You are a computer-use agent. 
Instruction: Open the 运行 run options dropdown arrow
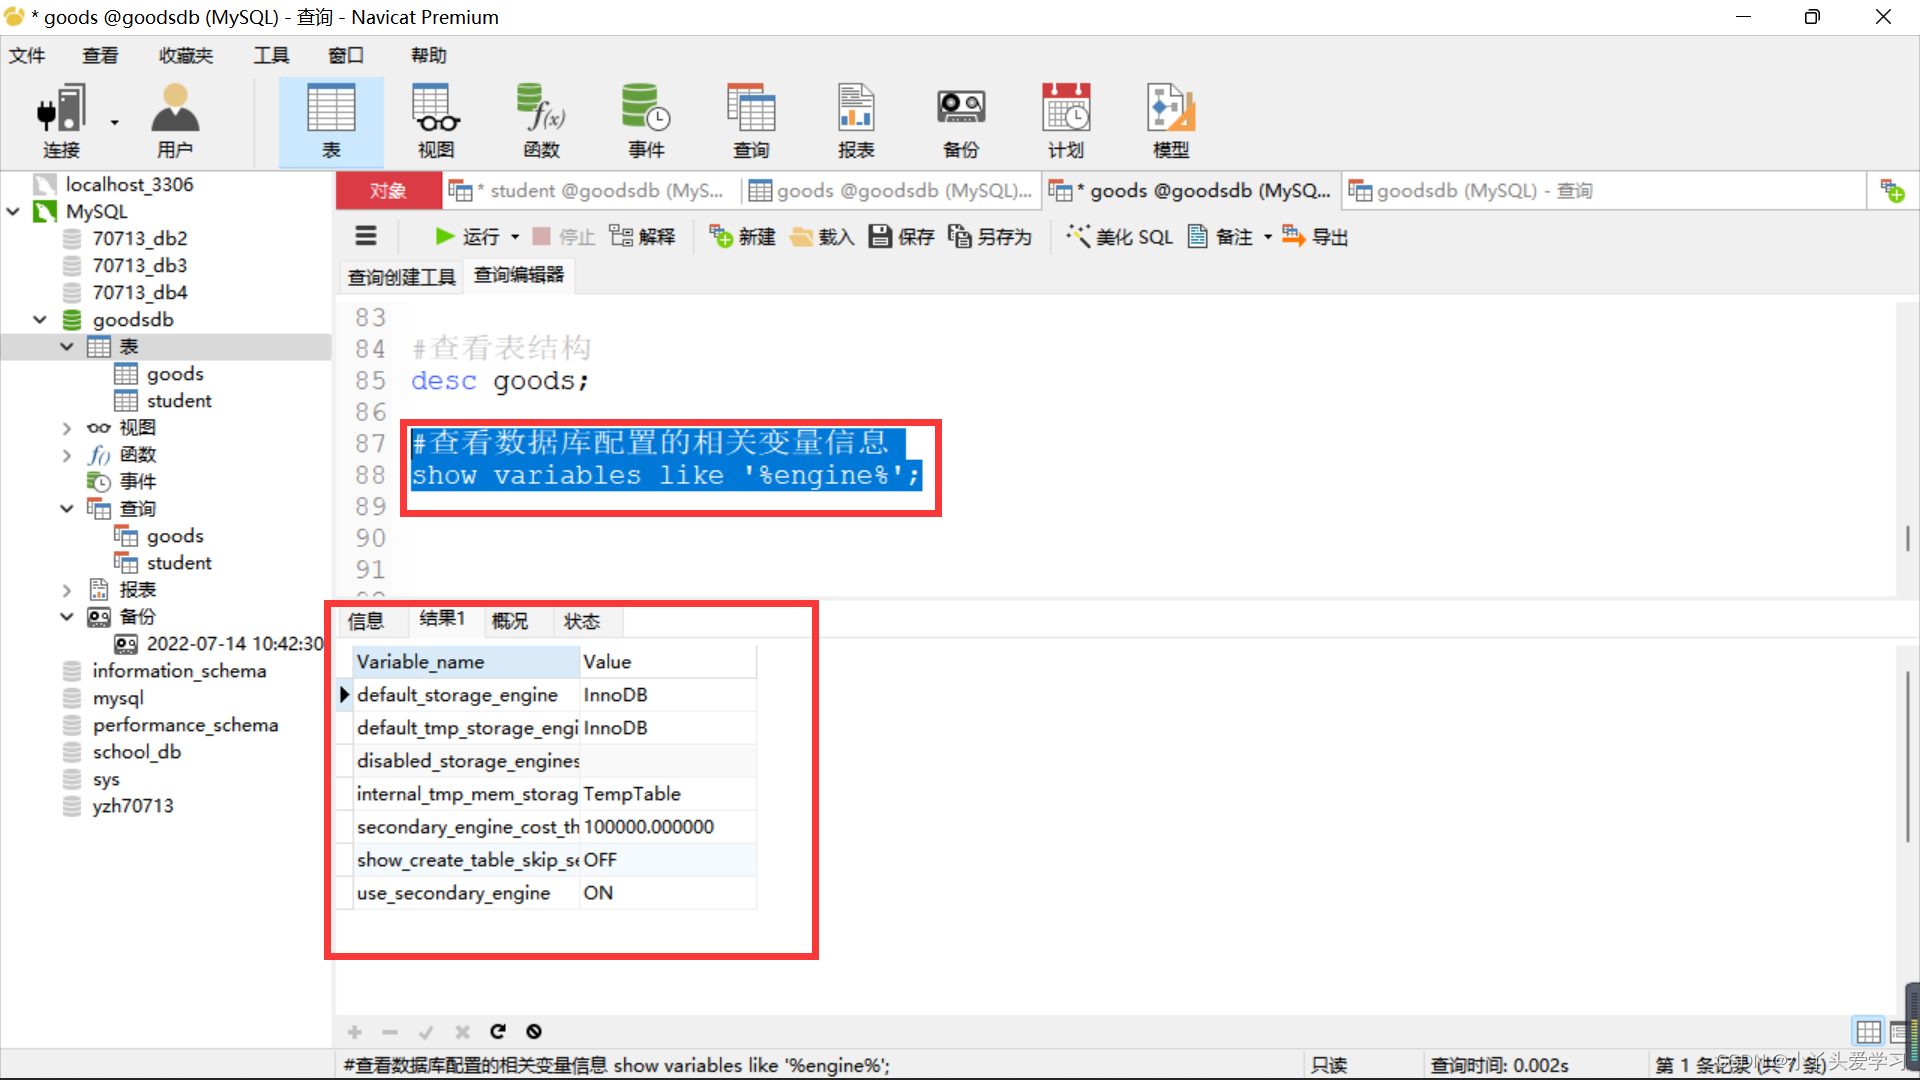(515, 237)
